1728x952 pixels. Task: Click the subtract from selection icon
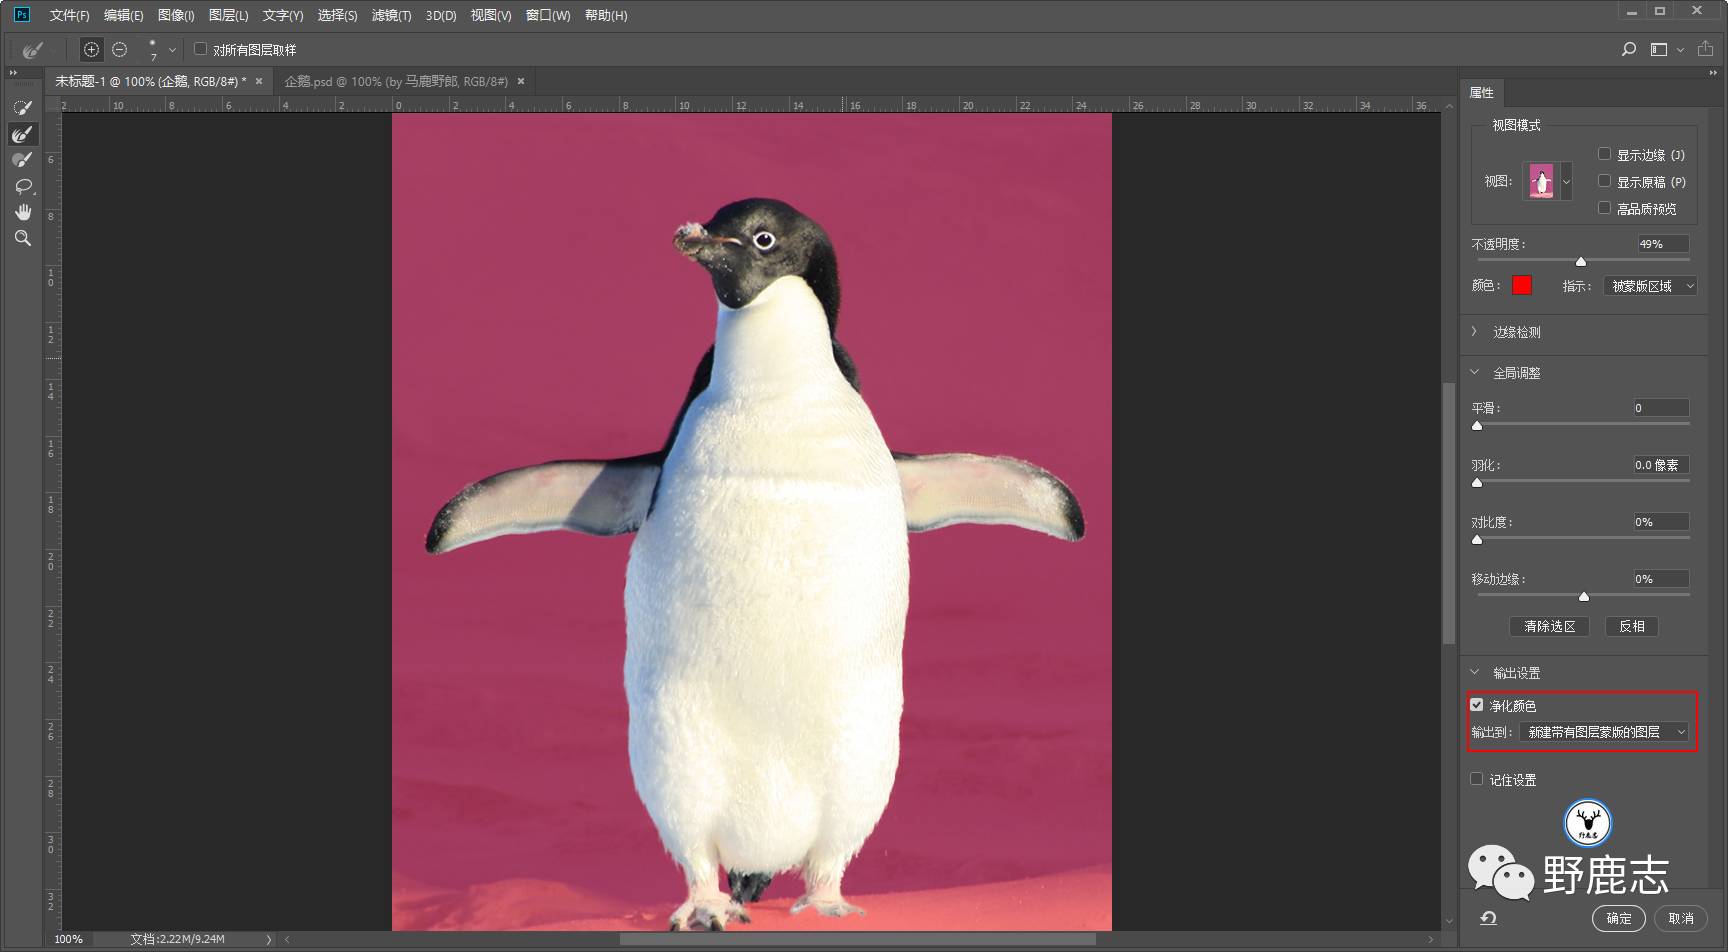point(120,49)
